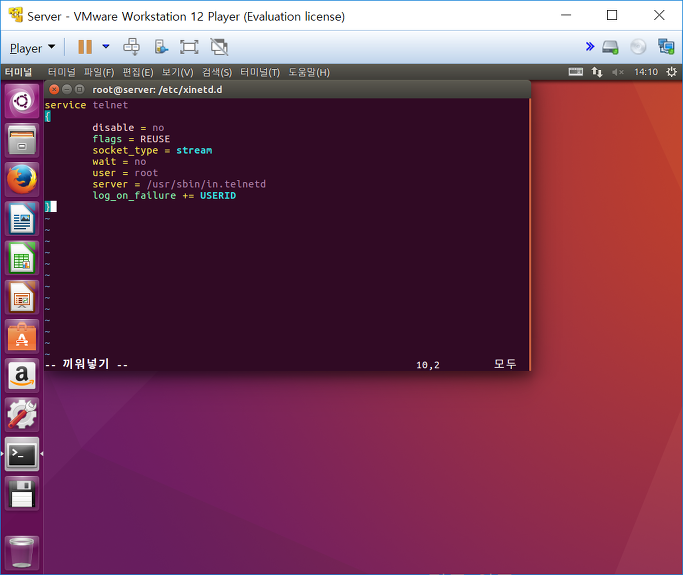Click the '-- 끼워넣기 --' status text
Screen dimensions: 683x575
coord(86,364)
